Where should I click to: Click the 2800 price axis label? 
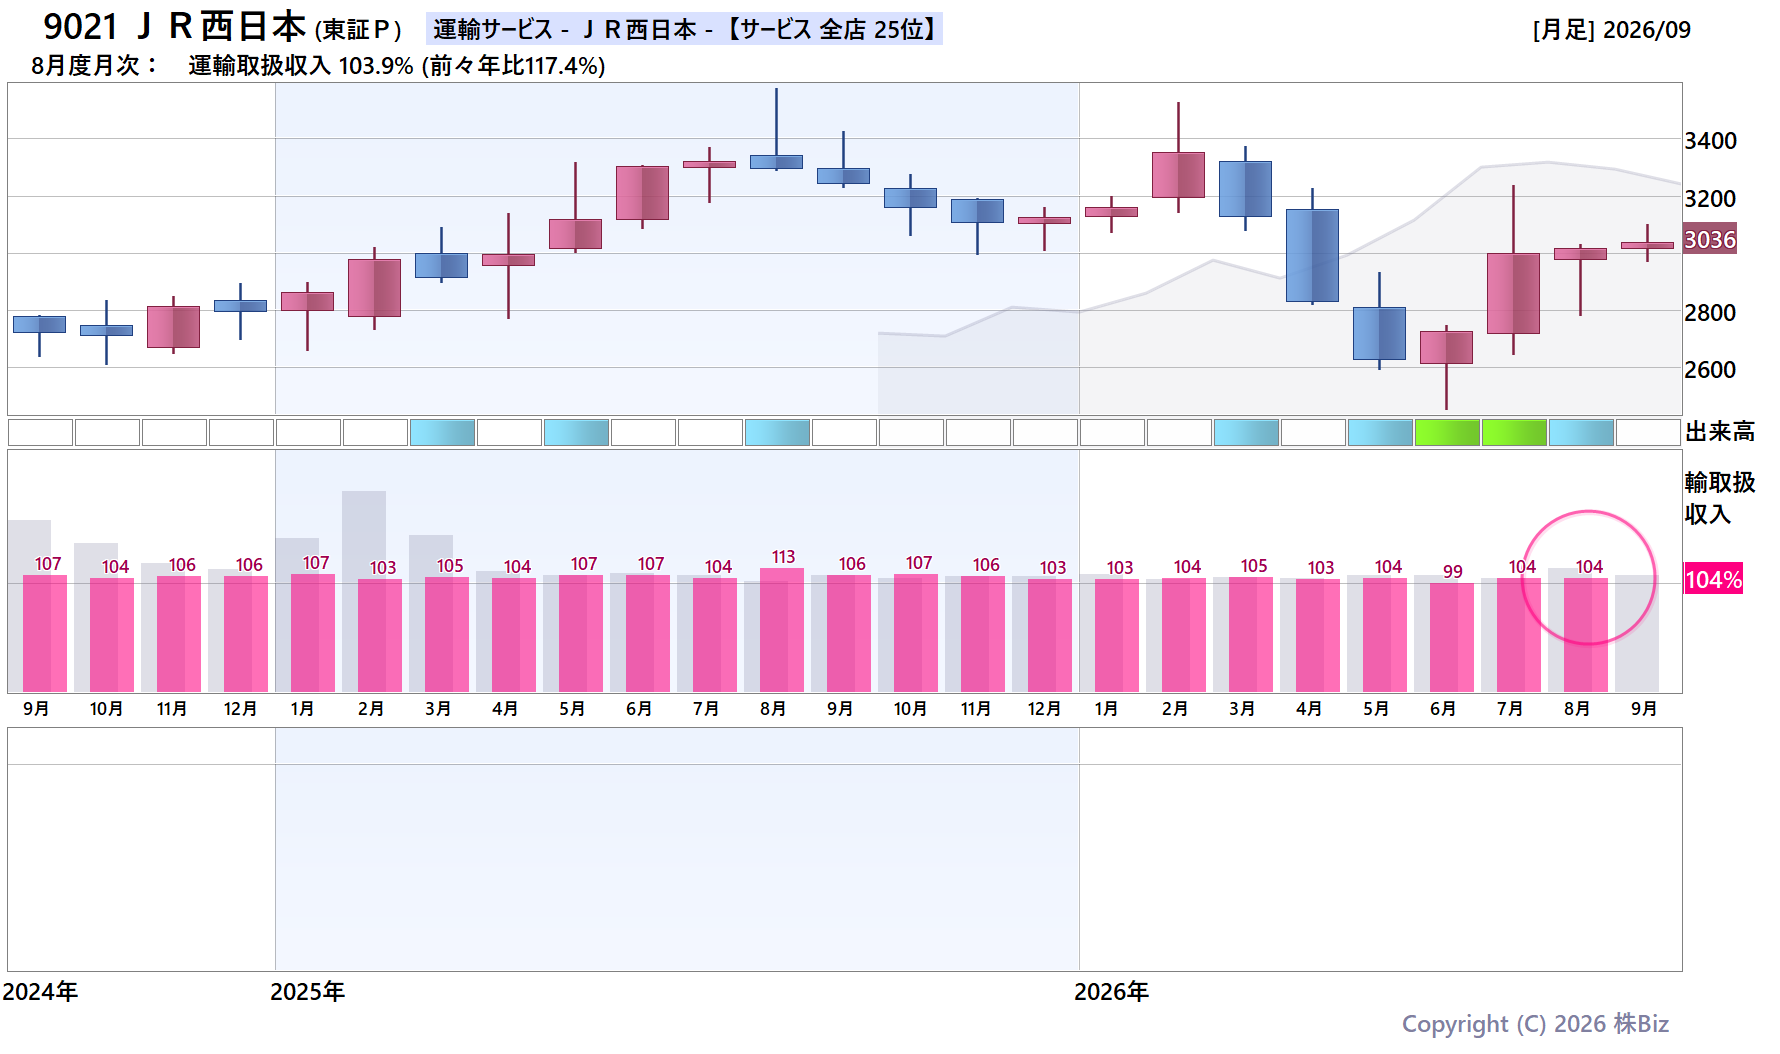click(1711, 313)
